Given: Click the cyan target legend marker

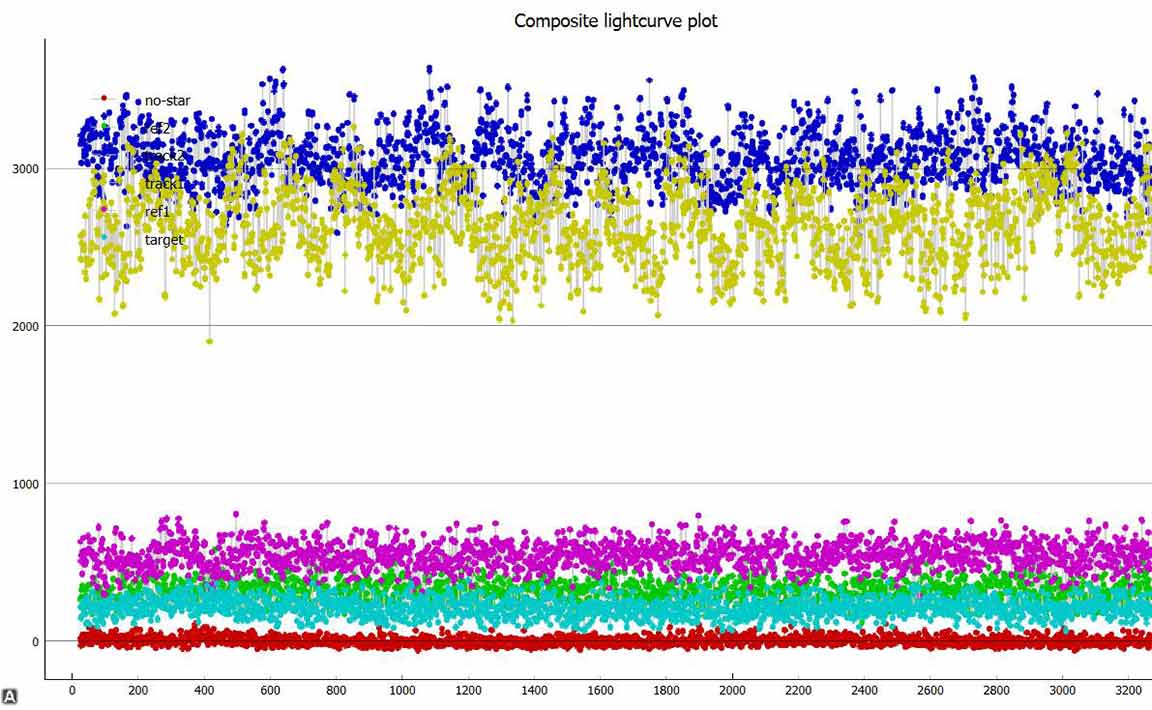Looking at the screenshot, I should (x=104, y=238).
